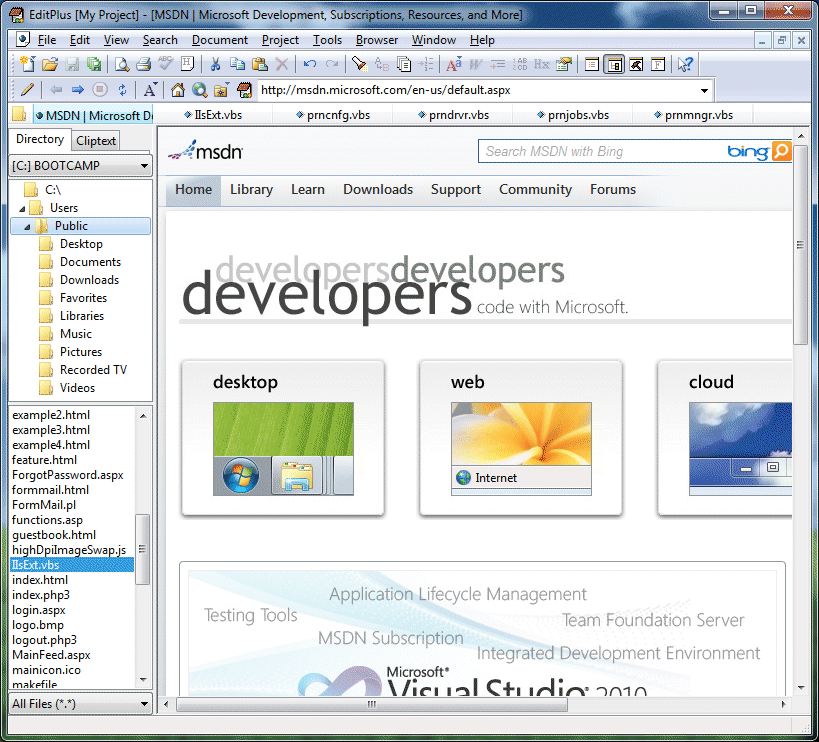
Task: Select index.html in the file list
Action: tap(40, 580)
